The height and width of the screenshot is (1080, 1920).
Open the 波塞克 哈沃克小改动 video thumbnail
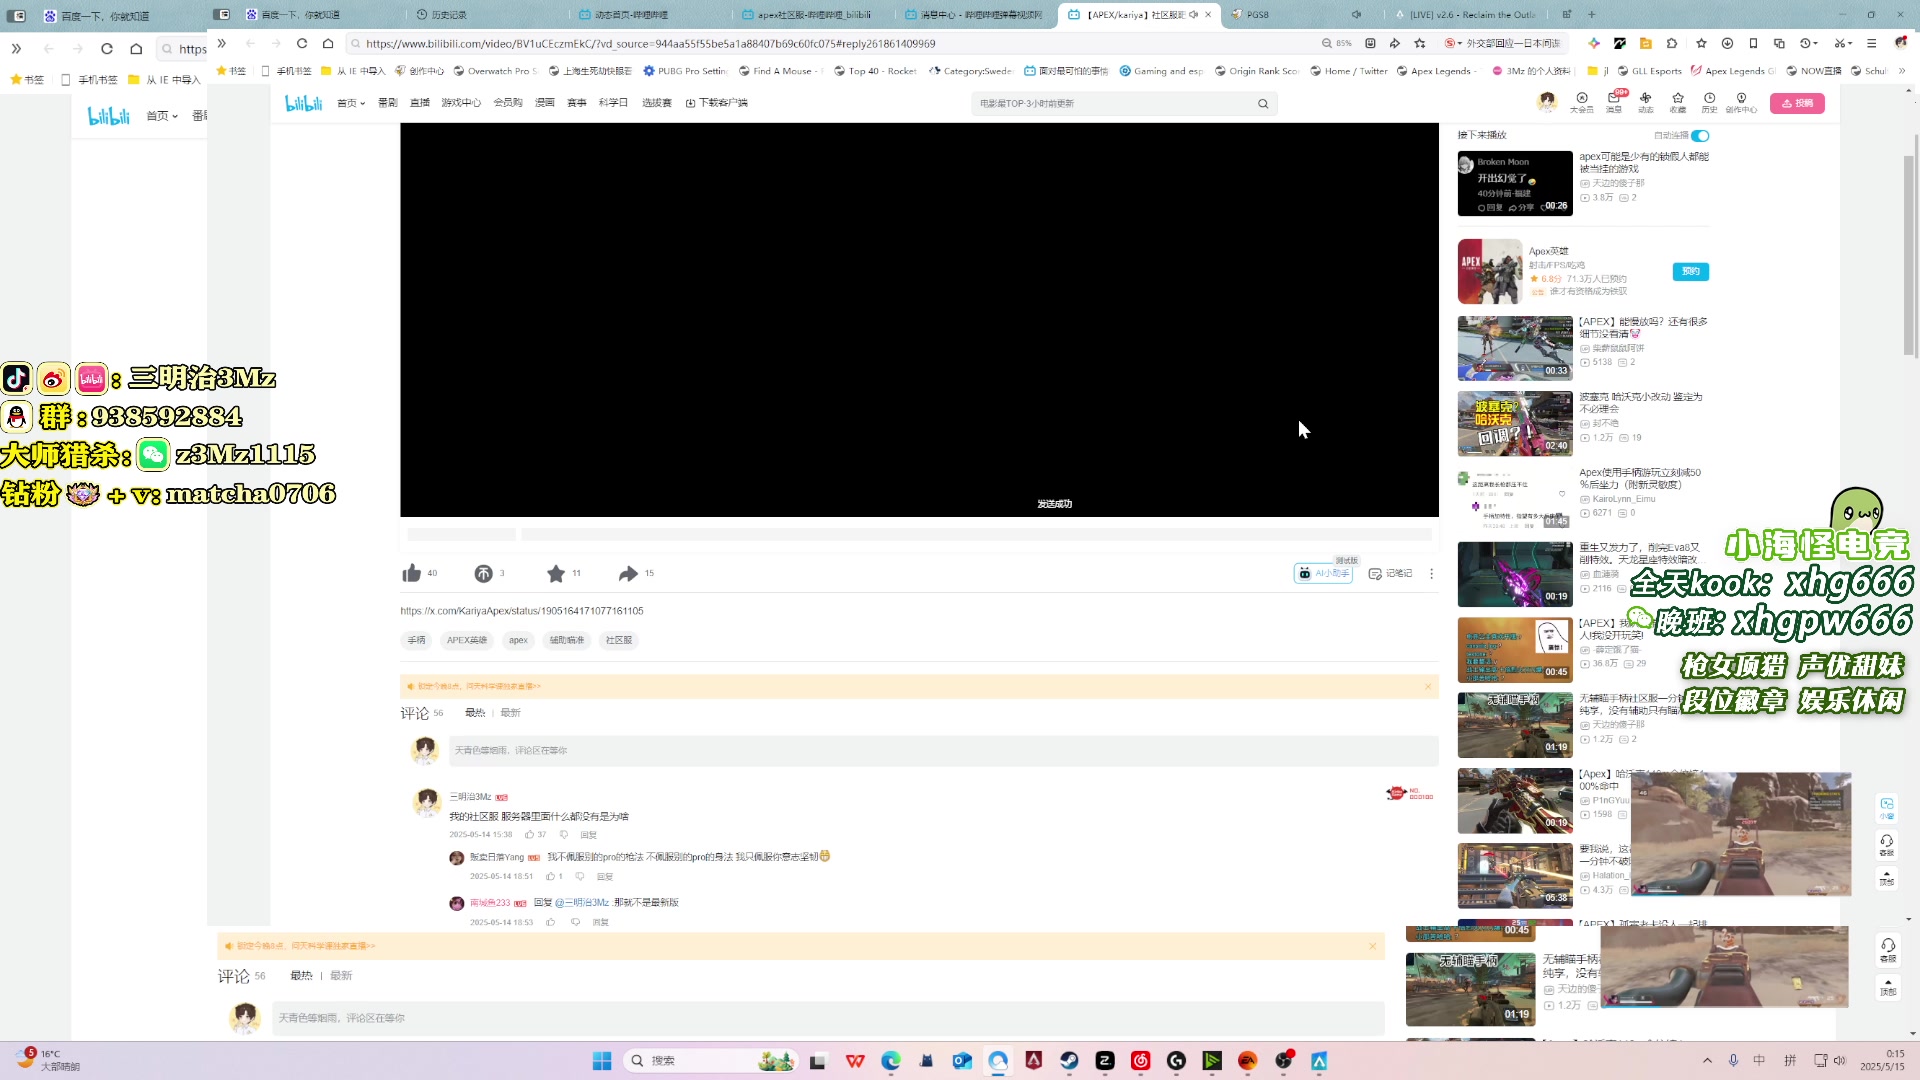coord(1515,424)
